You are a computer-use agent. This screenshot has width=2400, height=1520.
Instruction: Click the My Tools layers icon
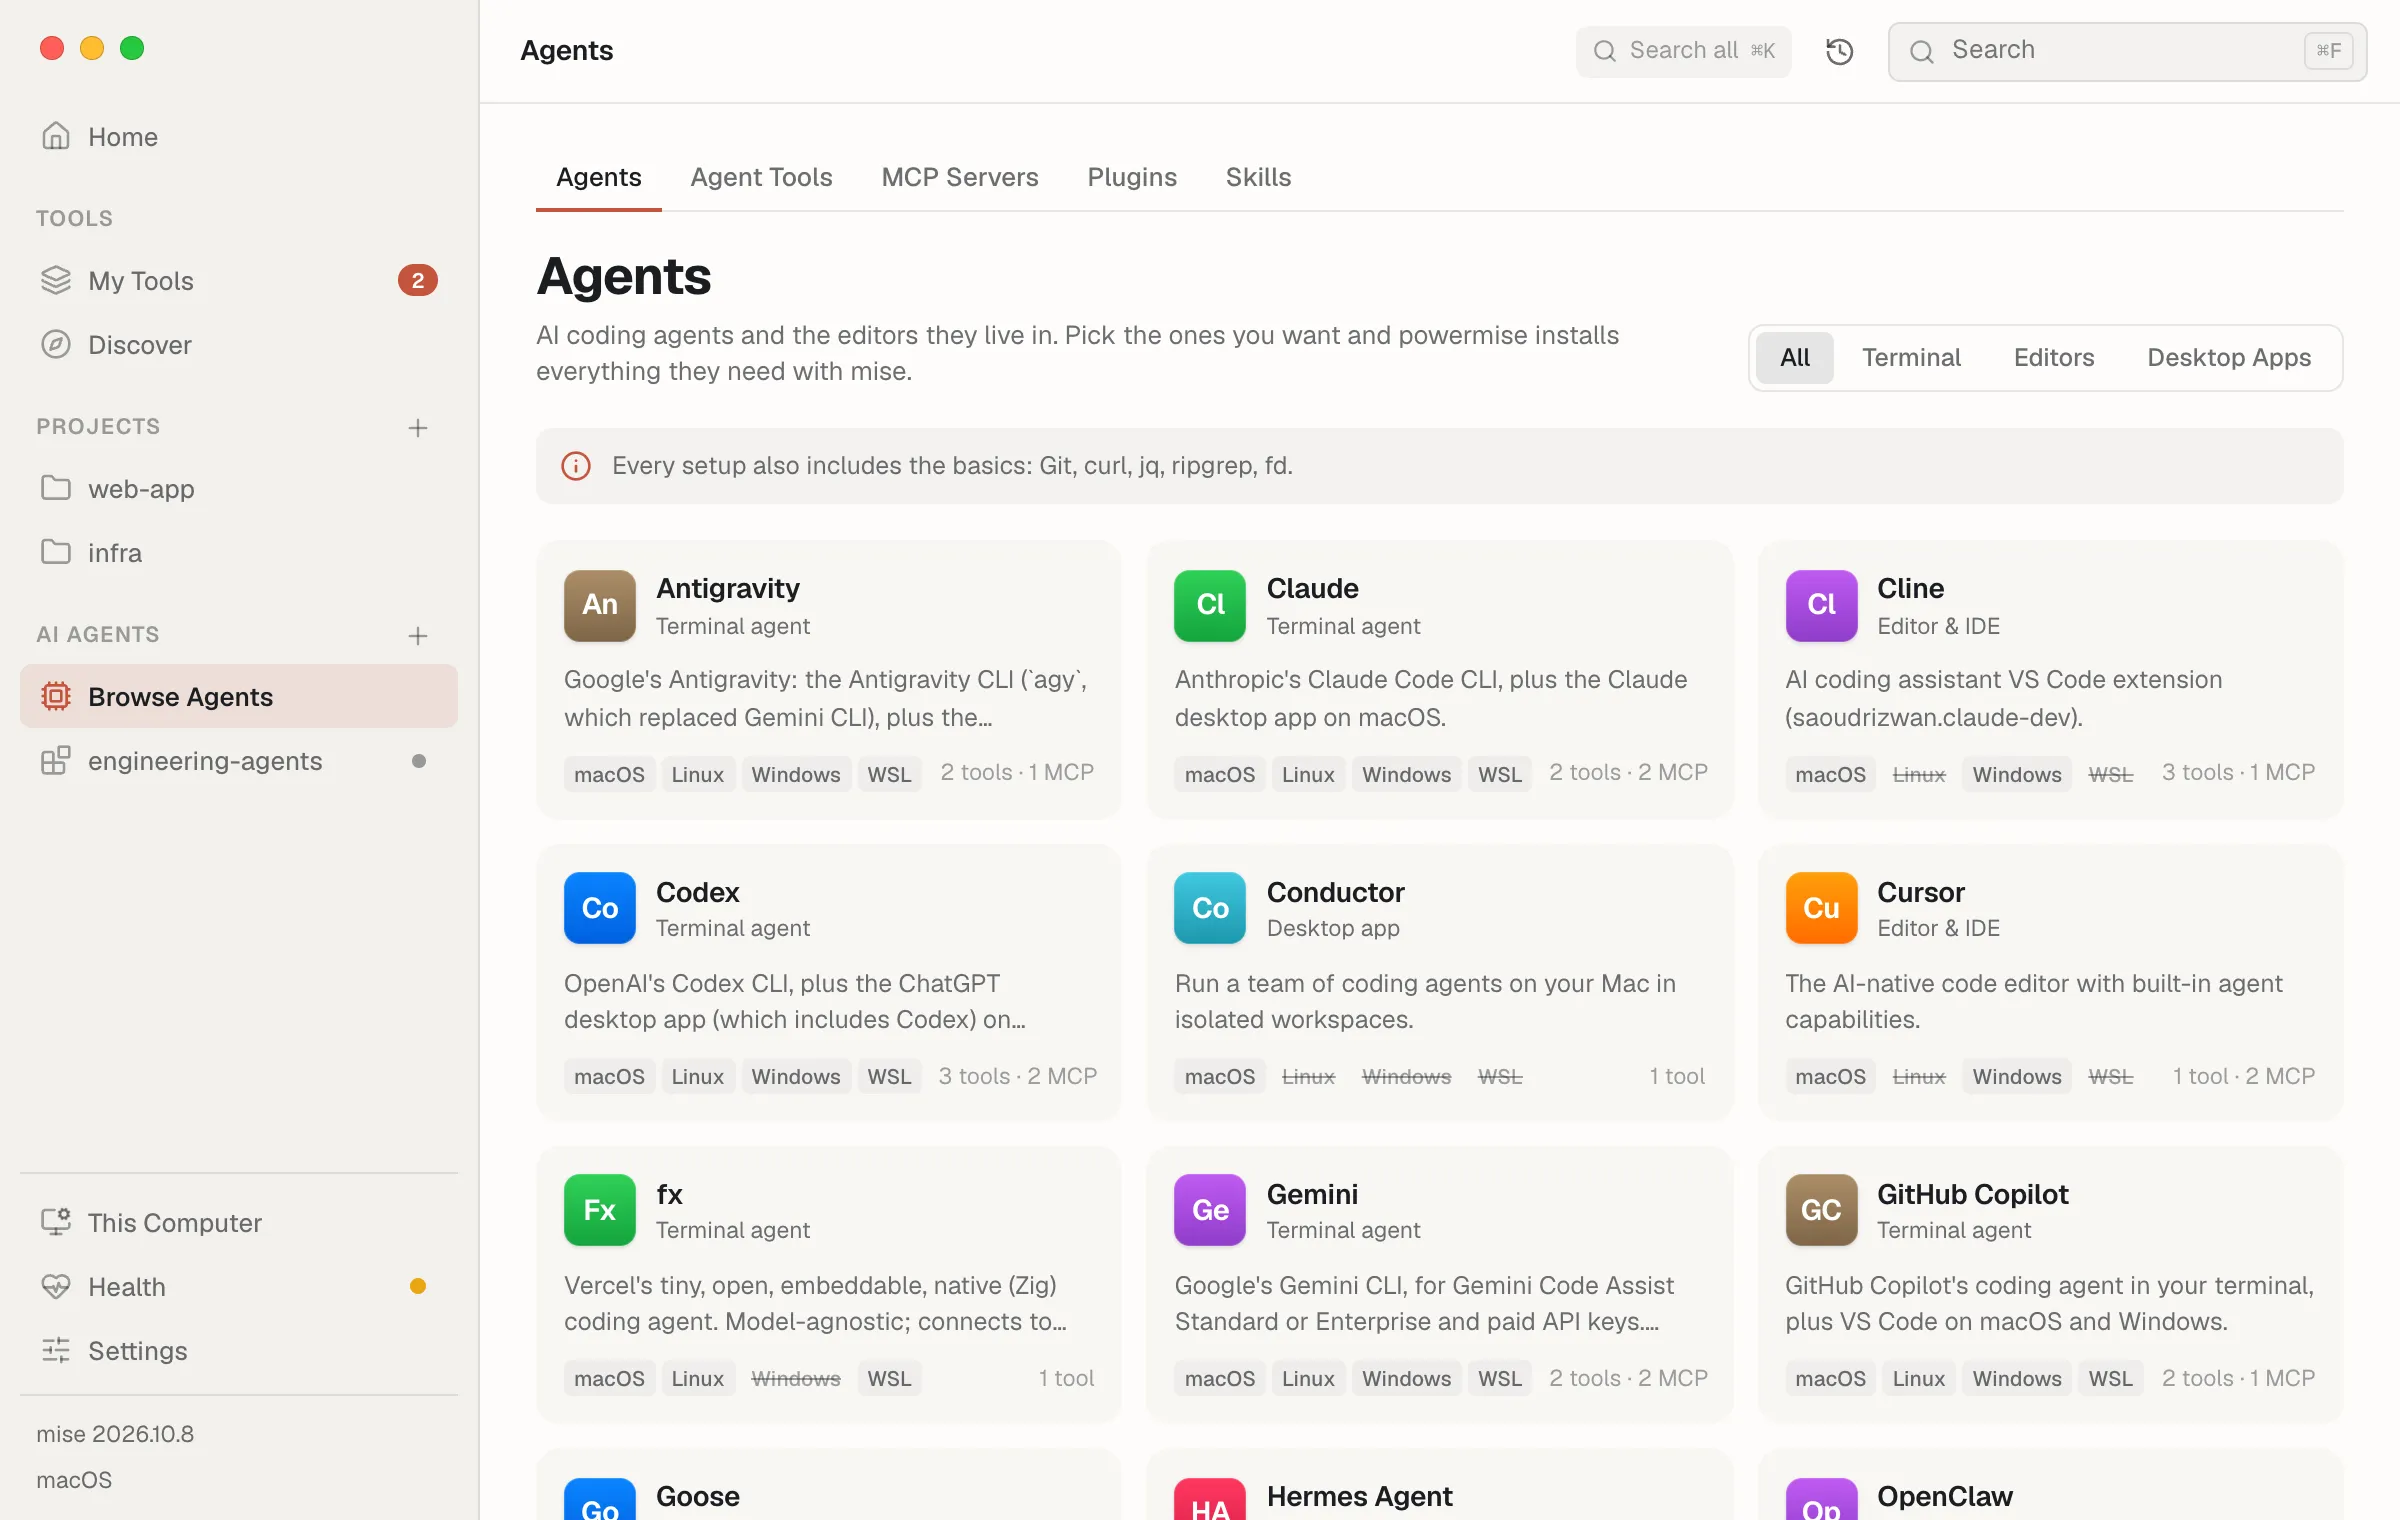point(56,280)
